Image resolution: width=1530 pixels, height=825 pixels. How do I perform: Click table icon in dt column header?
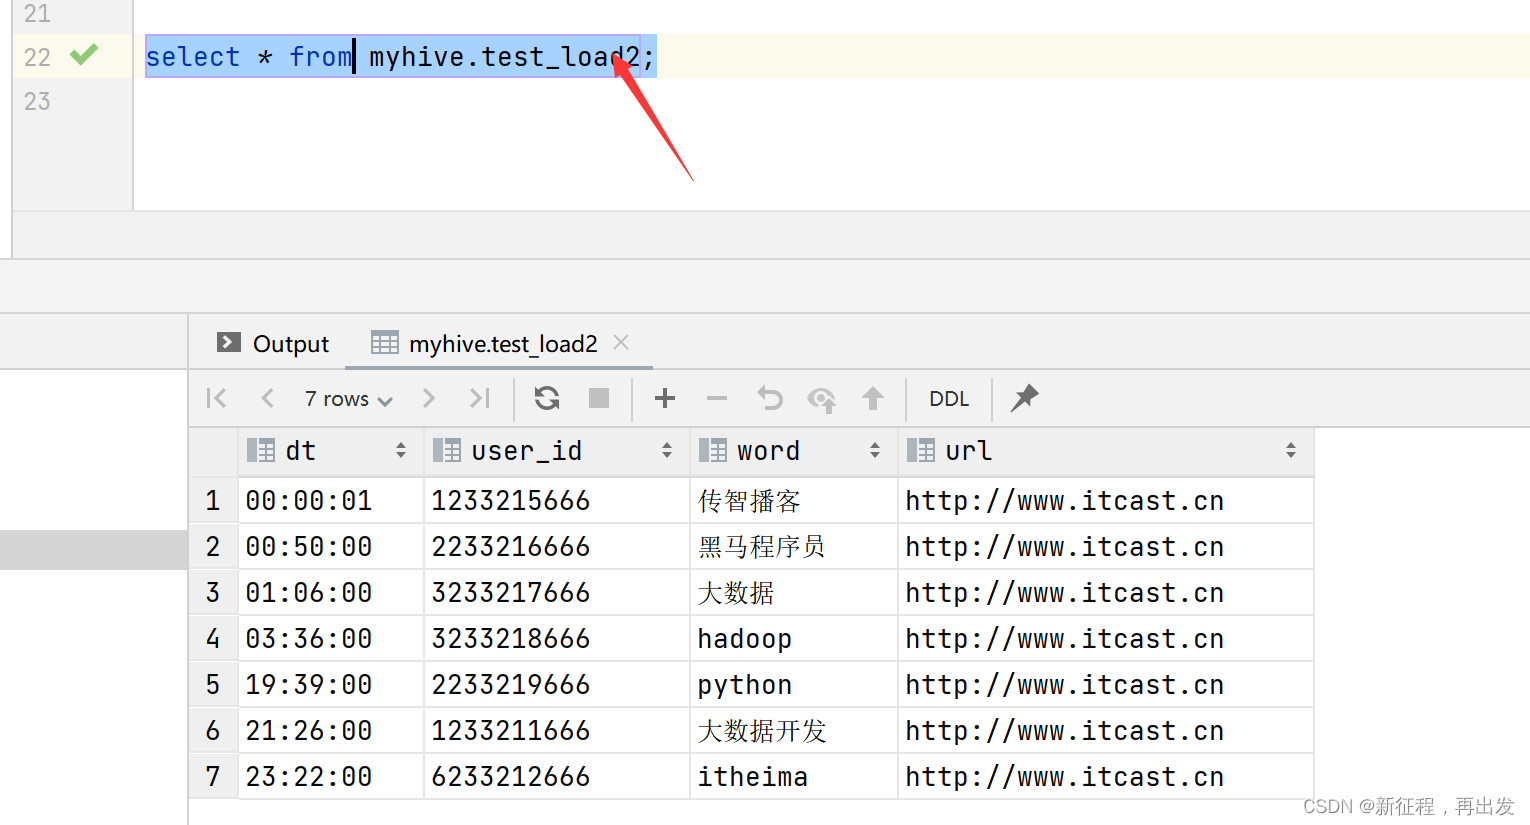[x=261, y=451]
